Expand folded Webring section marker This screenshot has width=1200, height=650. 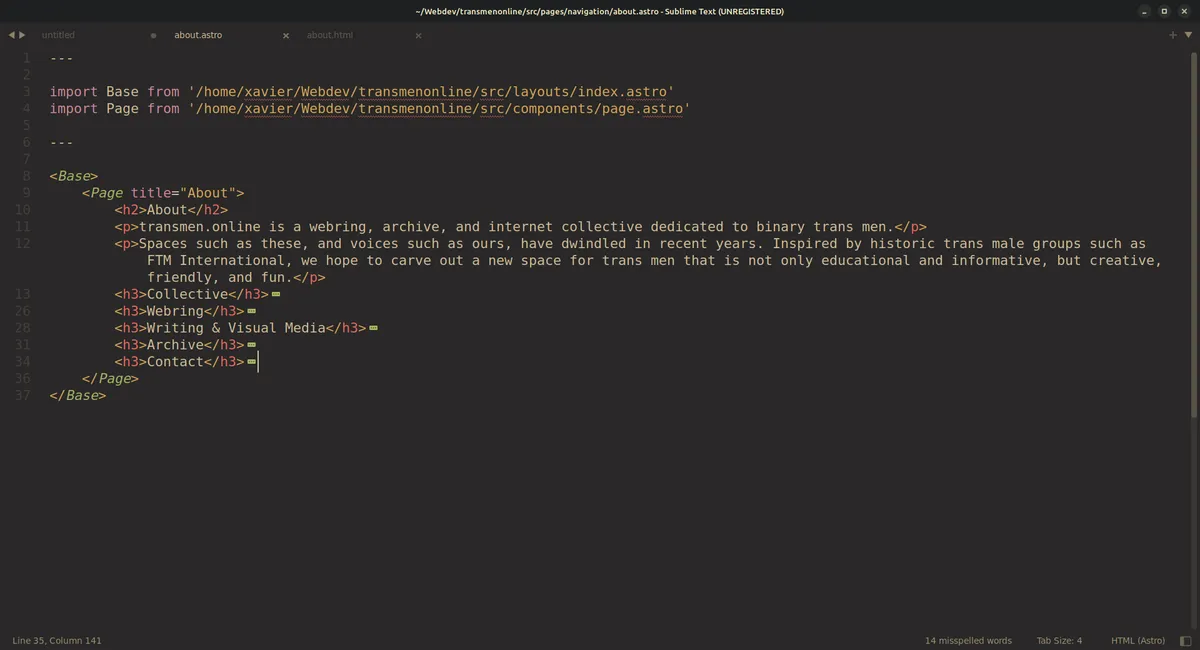coord(251,312)
